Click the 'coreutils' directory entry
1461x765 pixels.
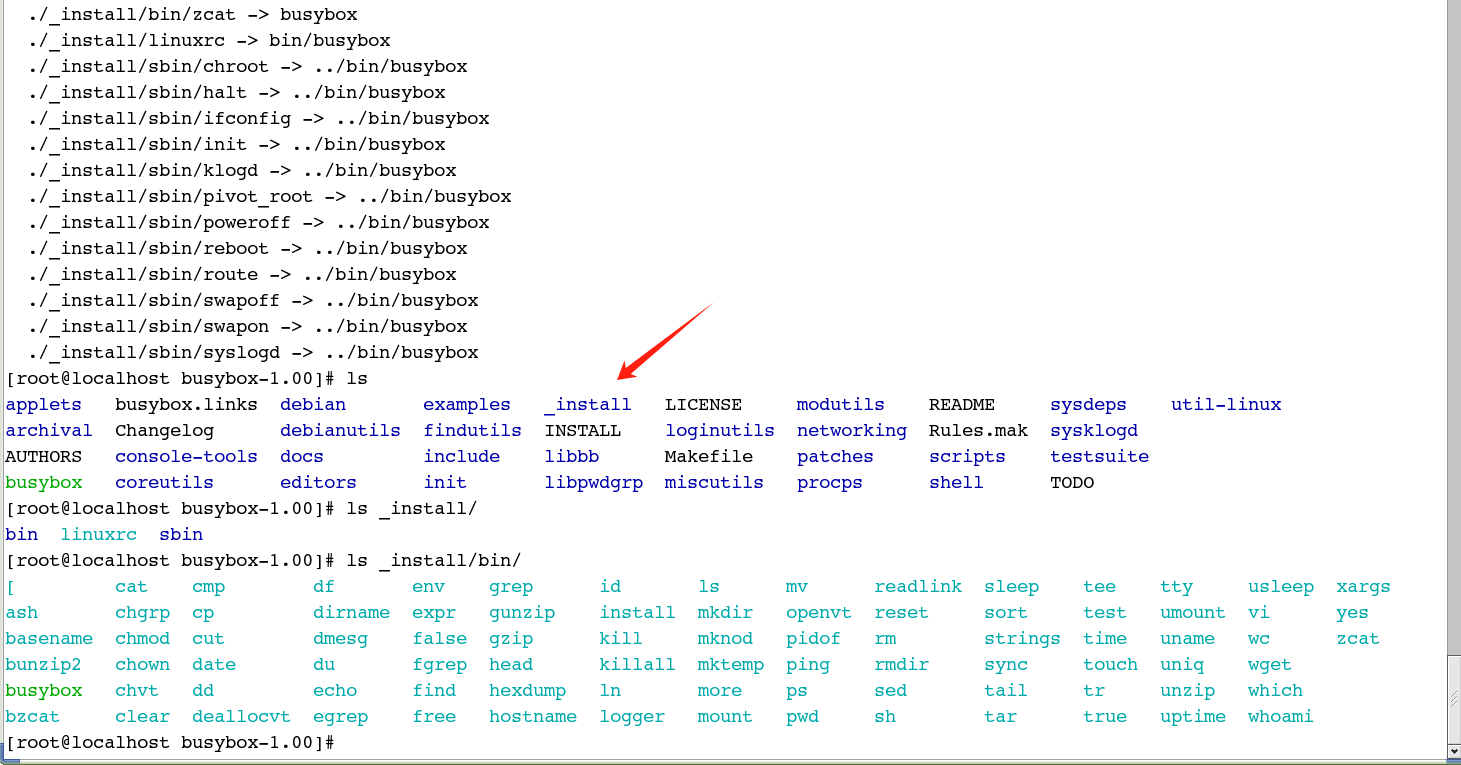[164, 483]
